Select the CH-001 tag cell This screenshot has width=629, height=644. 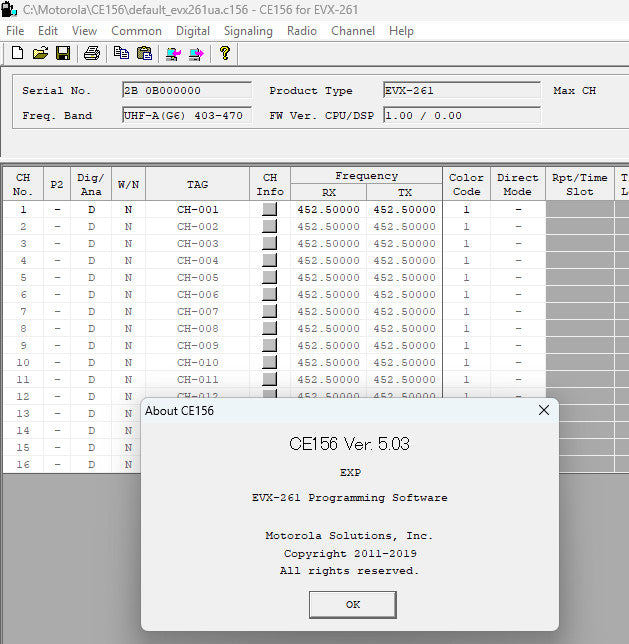(x=197, y=209)
